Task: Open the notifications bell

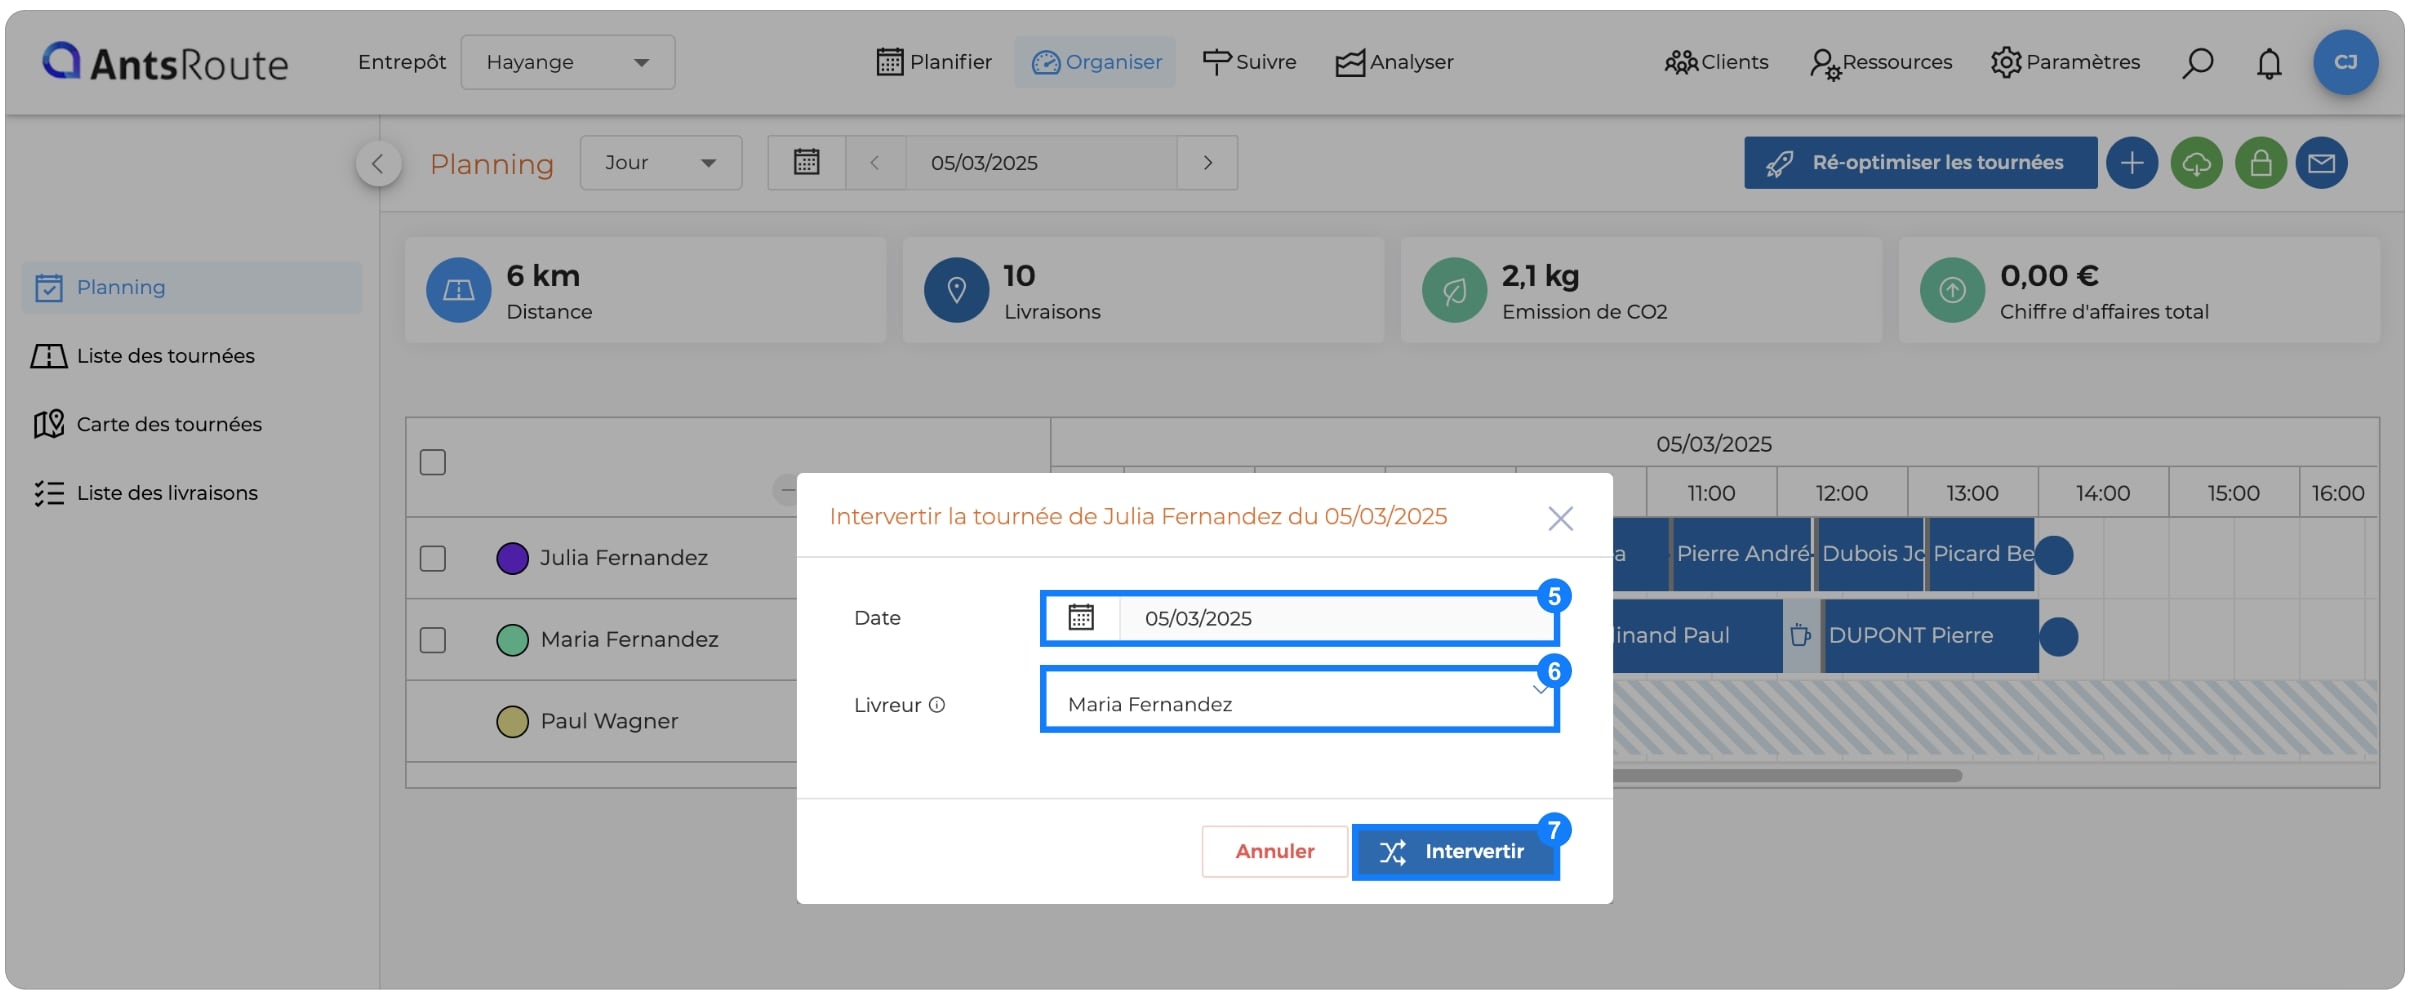Action: (2269, 63)
